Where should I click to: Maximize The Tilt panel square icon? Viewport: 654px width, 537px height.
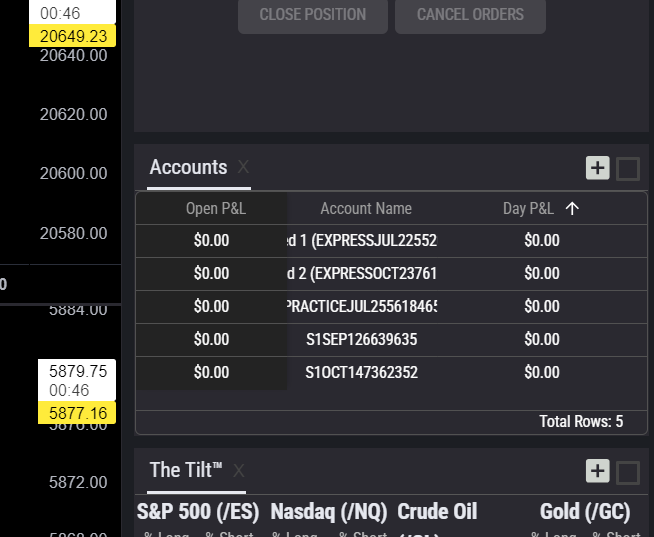[x=628, y=471]
